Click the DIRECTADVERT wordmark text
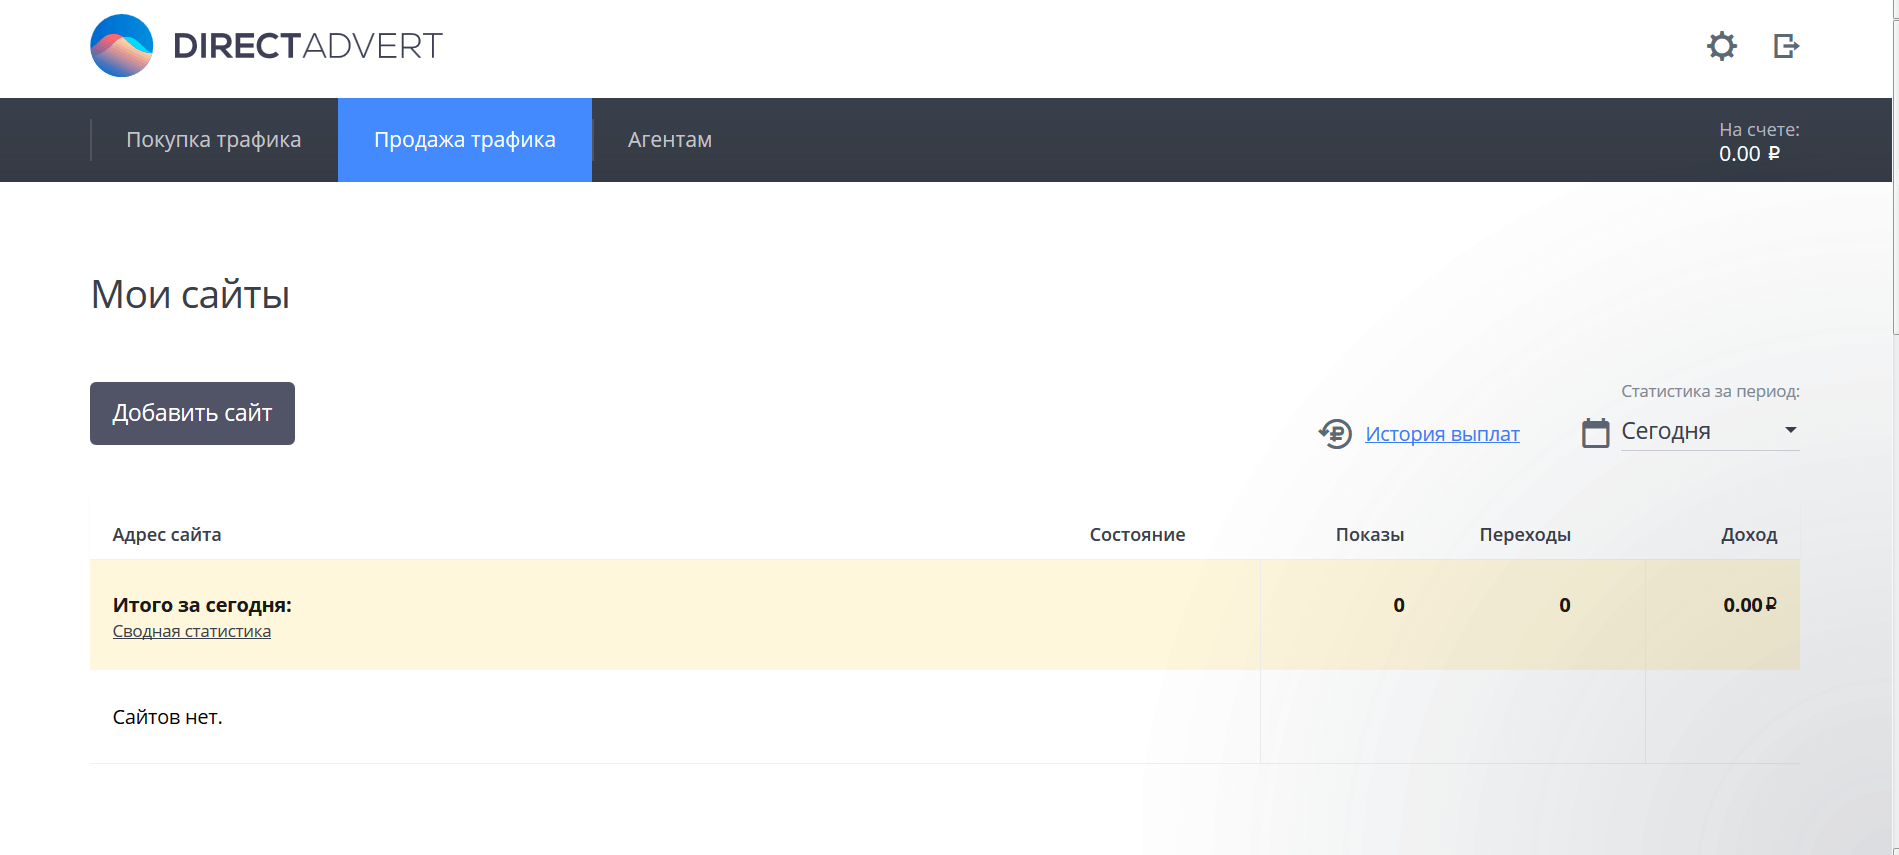This screenshot has height=855, width=1899. [x=307, y=46]
